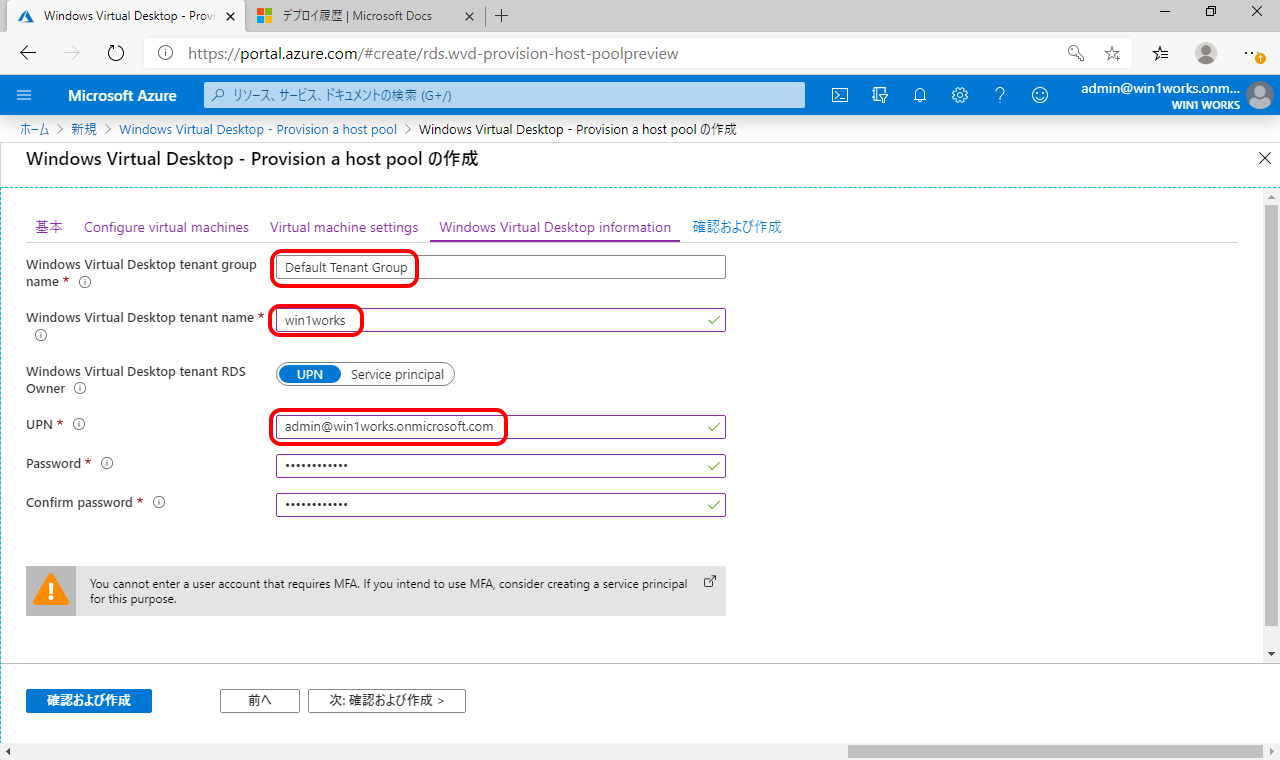This screenshot has height=760, width=1280.
Task: Click the Azure resource search box
Action: pyautogui.click(x=505, y=95)
